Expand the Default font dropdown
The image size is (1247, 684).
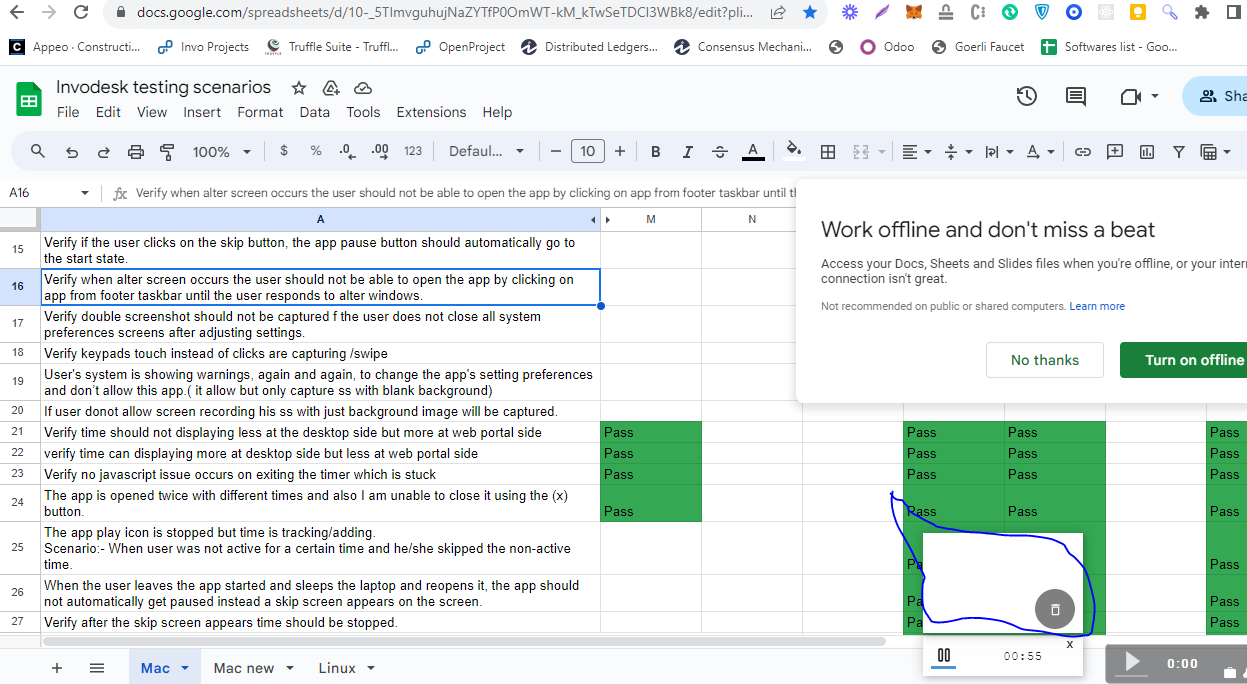pyautogui.click(x=487, y=152)
